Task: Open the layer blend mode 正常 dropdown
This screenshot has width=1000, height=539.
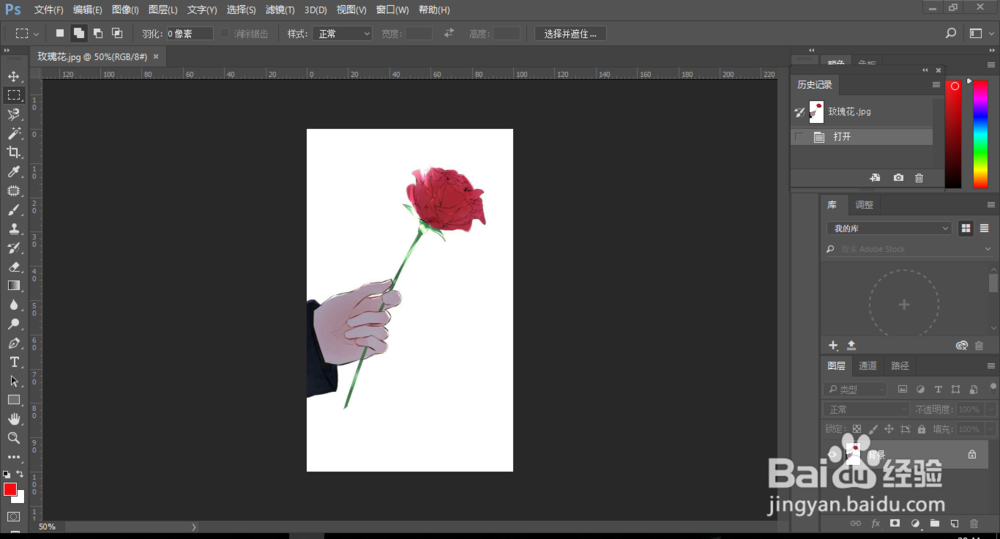Action: [866, 410]
